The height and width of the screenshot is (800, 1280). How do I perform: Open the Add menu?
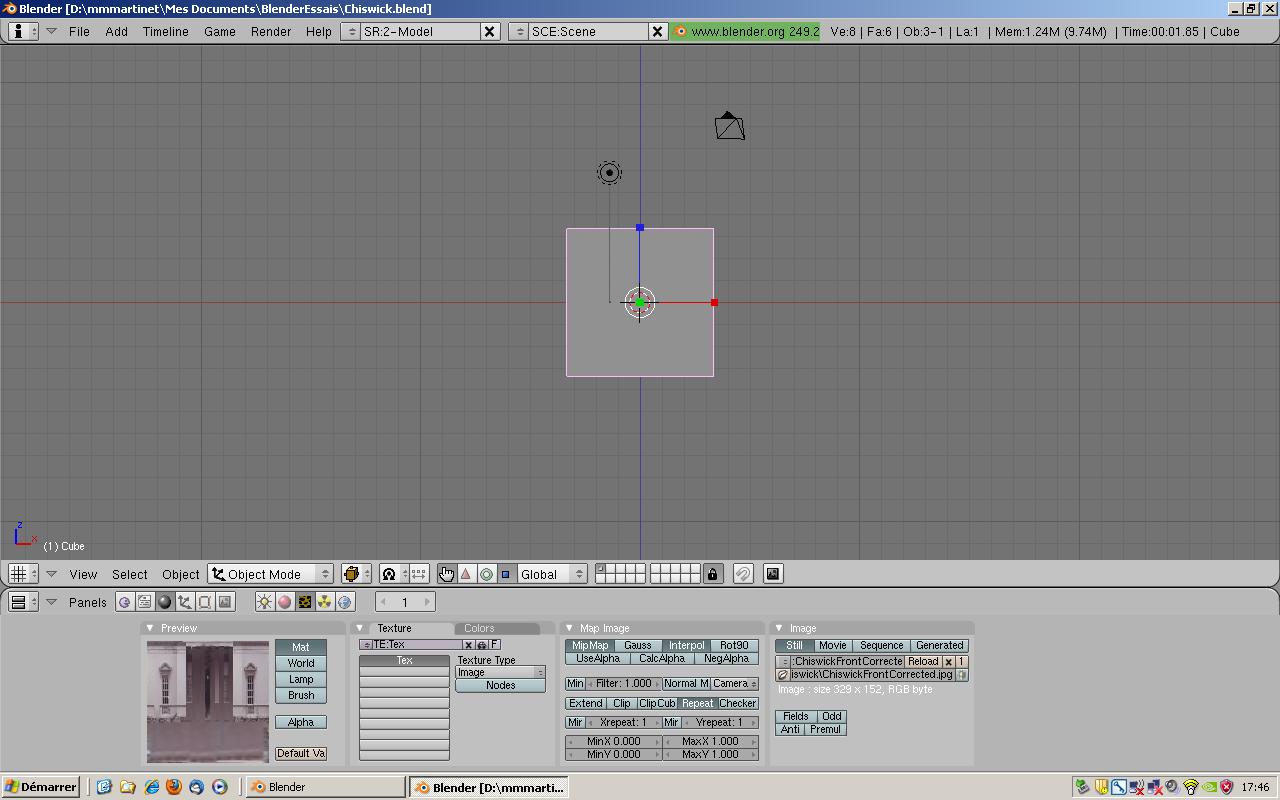click(116, 31)
